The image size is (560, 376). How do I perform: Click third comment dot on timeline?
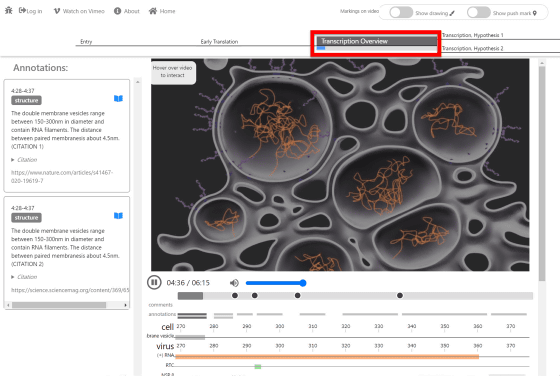298,295
